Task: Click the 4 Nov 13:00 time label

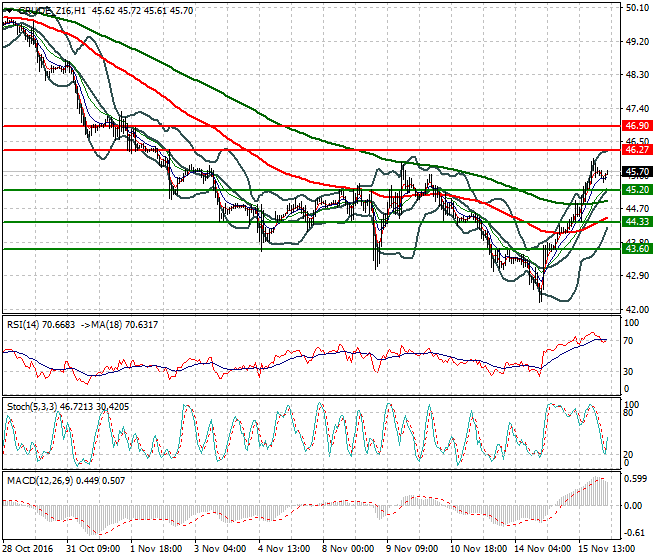Action: 284,549
